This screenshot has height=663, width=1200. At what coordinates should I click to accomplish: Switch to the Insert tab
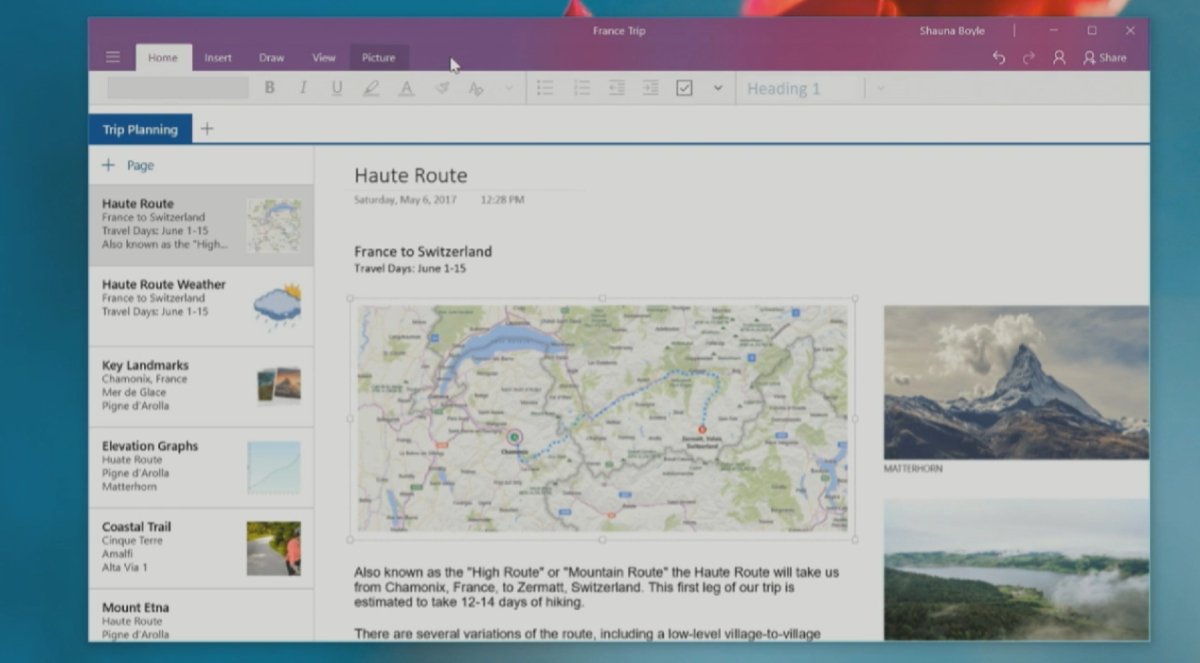tap(218, 58)
